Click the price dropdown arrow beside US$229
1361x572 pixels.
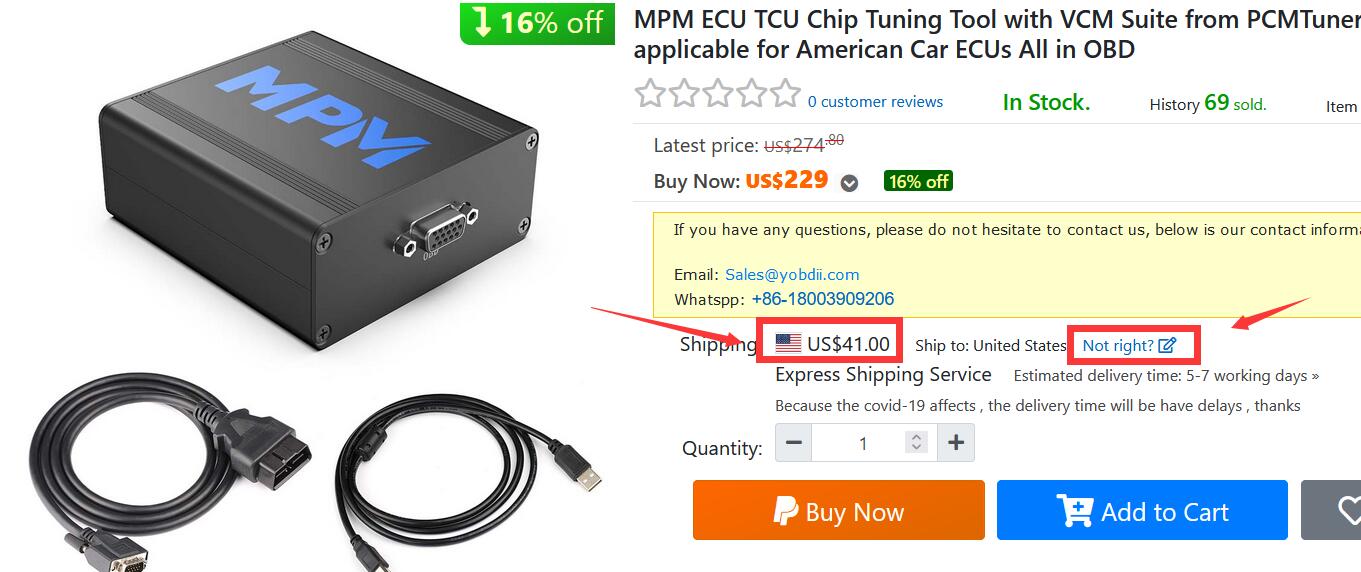coord(849,183)
